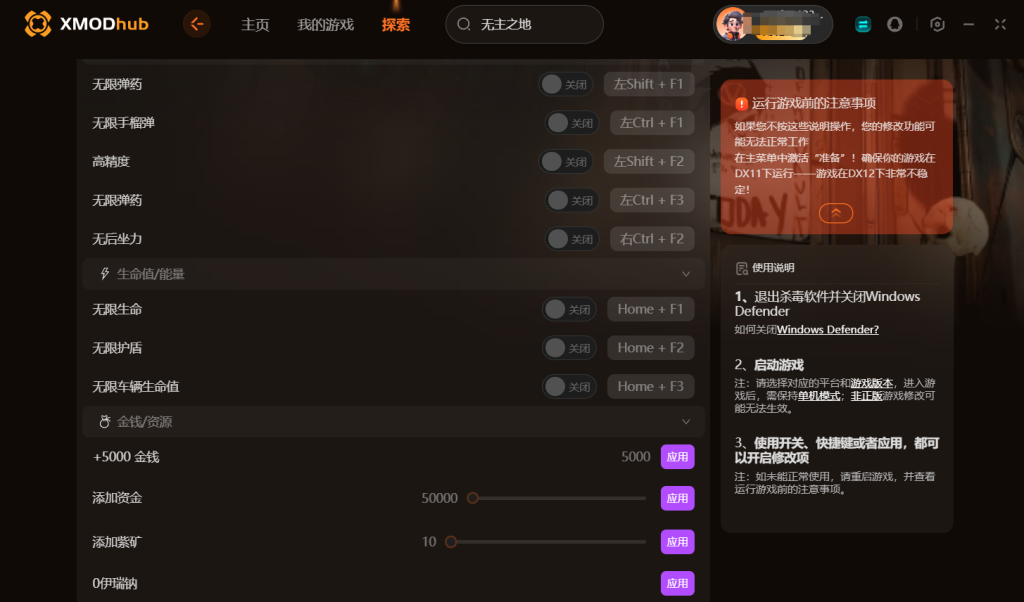The width and height of the screenshot is (1024, 602).
Task: Open the user avatar profile
Action: (x=732, y=24)
